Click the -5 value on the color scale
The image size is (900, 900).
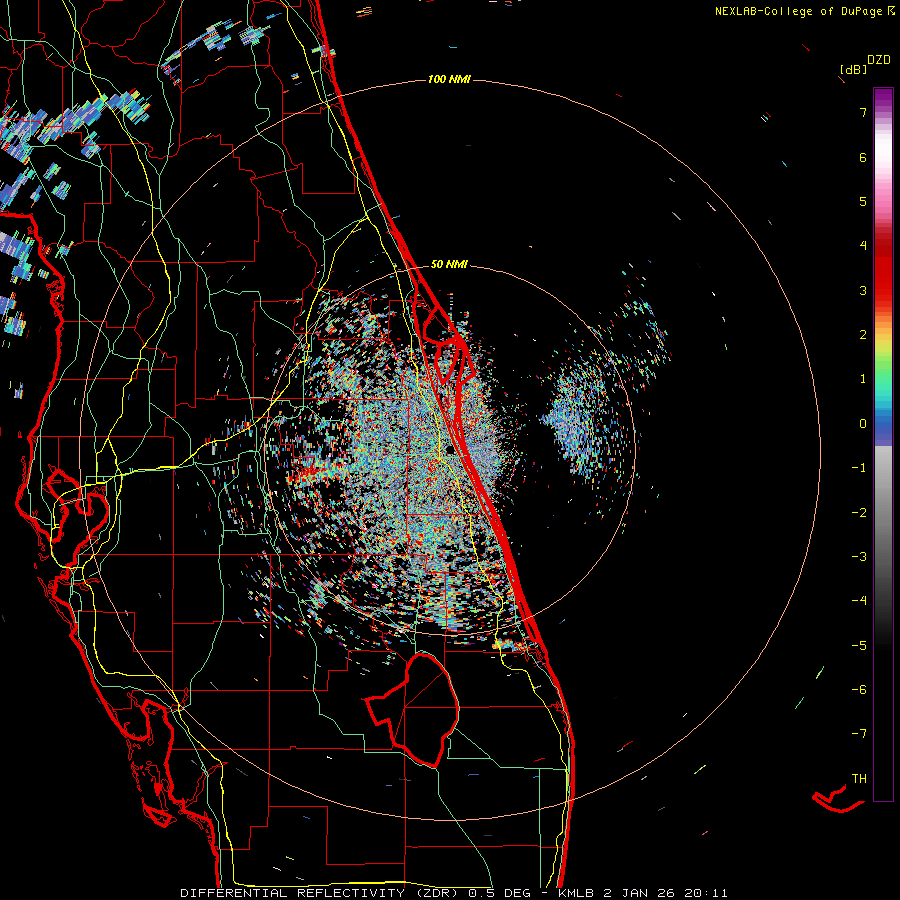tap(859, 645)
